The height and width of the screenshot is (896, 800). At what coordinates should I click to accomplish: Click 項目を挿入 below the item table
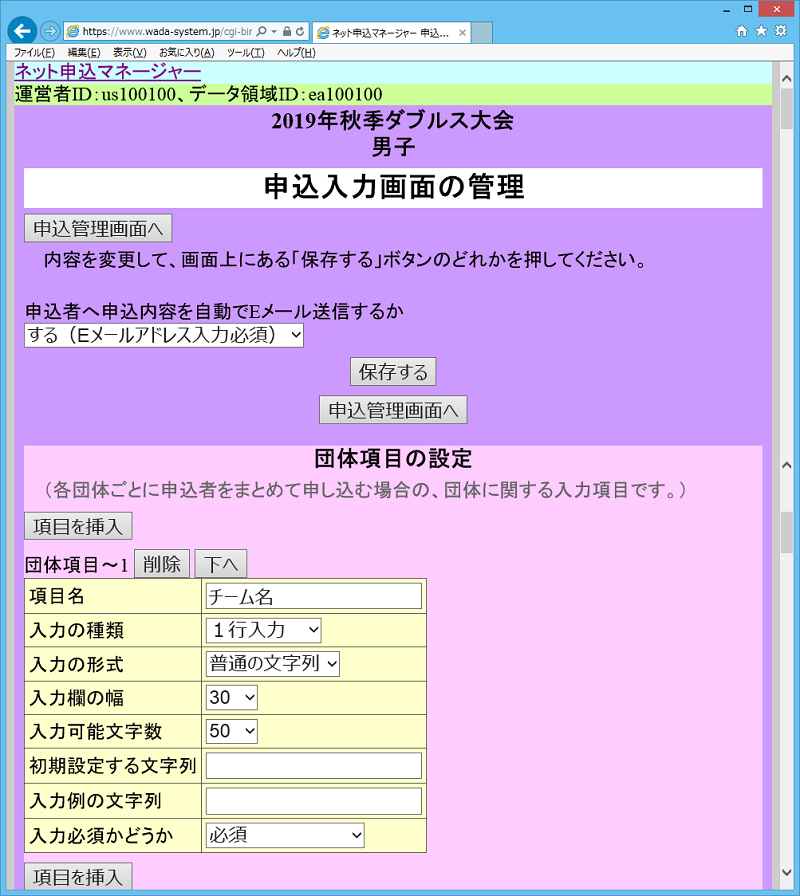(78, 877)
